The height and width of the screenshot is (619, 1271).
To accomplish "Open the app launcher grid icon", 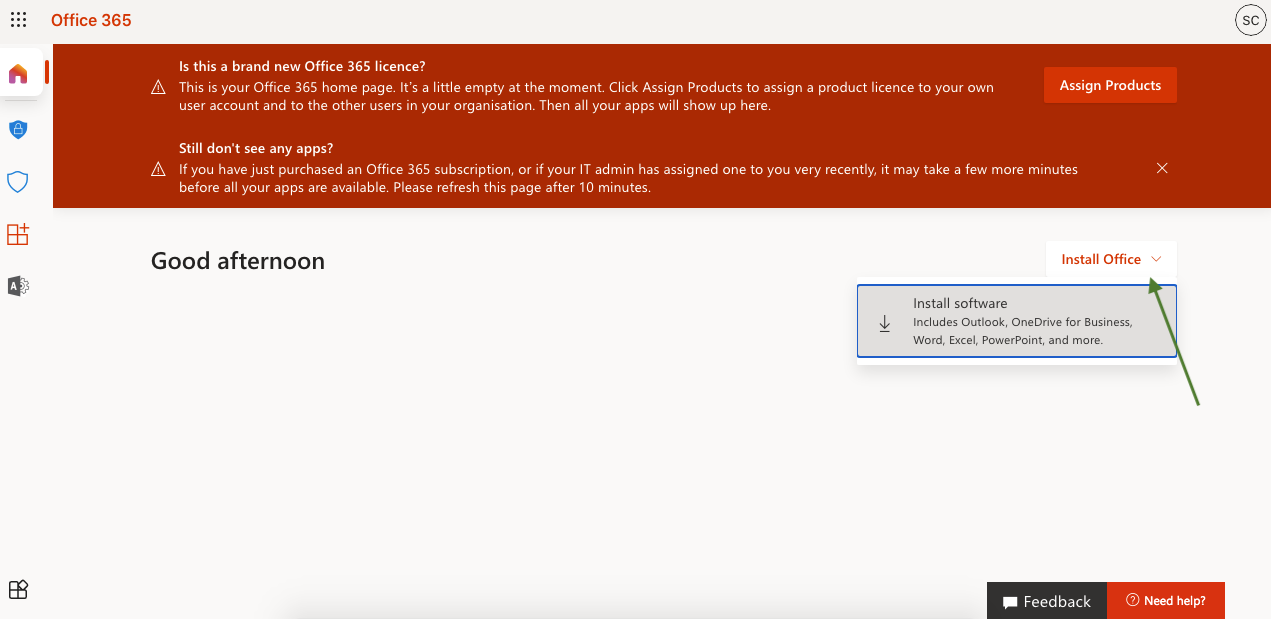I will pyautogui.click(x=18, y=20).
